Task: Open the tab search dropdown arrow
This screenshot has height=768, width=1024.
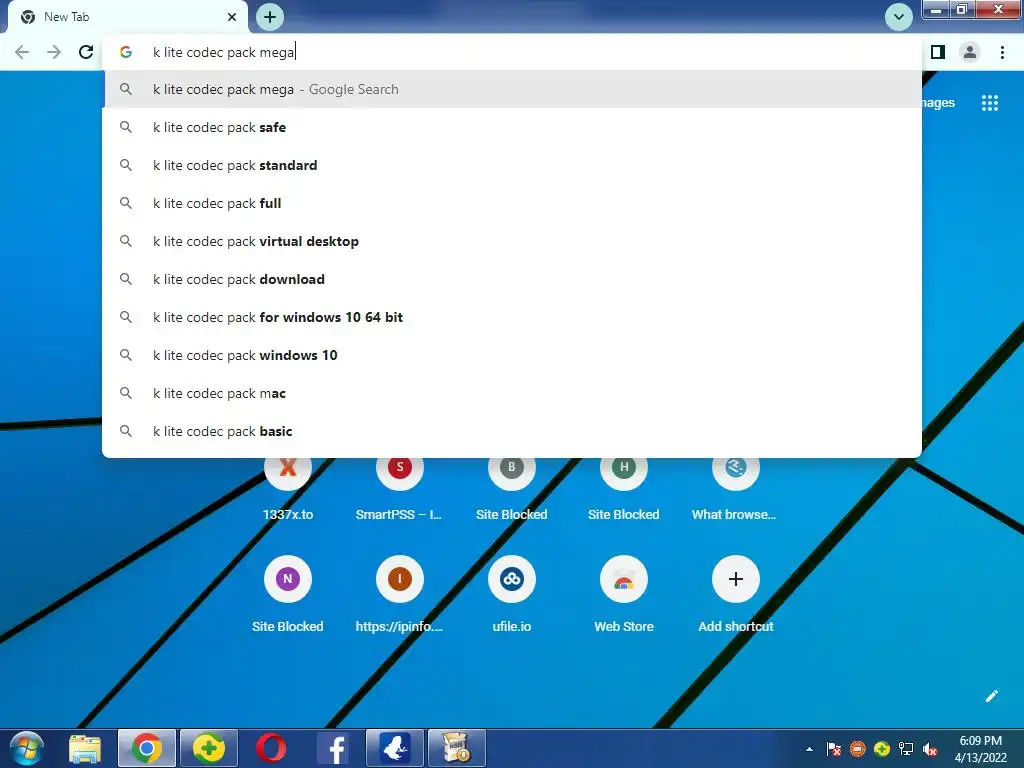Action: point(899,17)
